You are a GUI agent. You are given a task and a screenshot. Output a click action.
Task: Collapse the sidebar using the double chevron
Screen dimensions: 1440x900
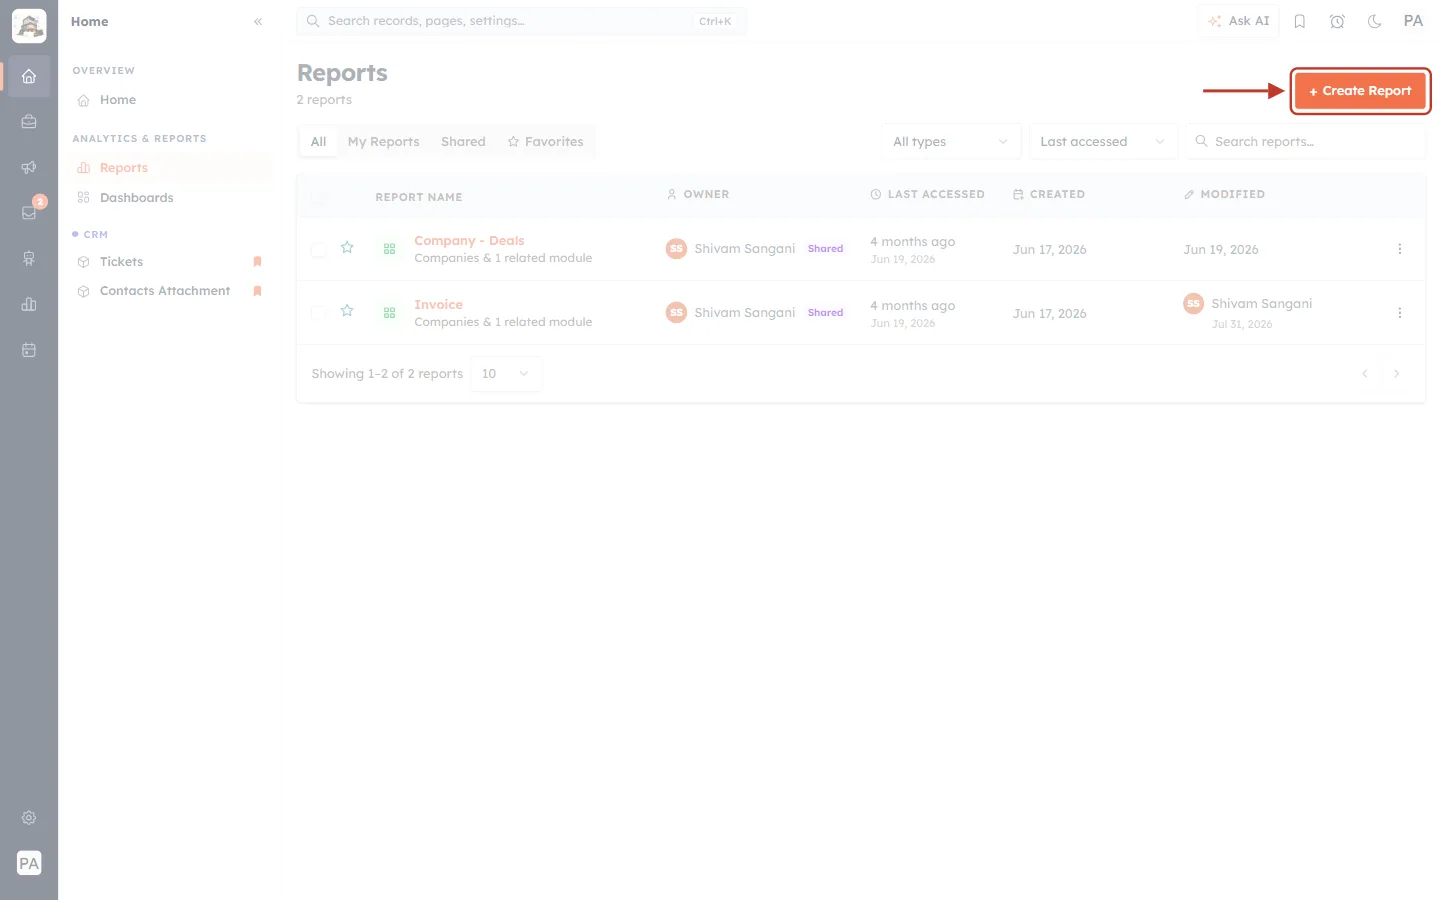tap(258, 21)
